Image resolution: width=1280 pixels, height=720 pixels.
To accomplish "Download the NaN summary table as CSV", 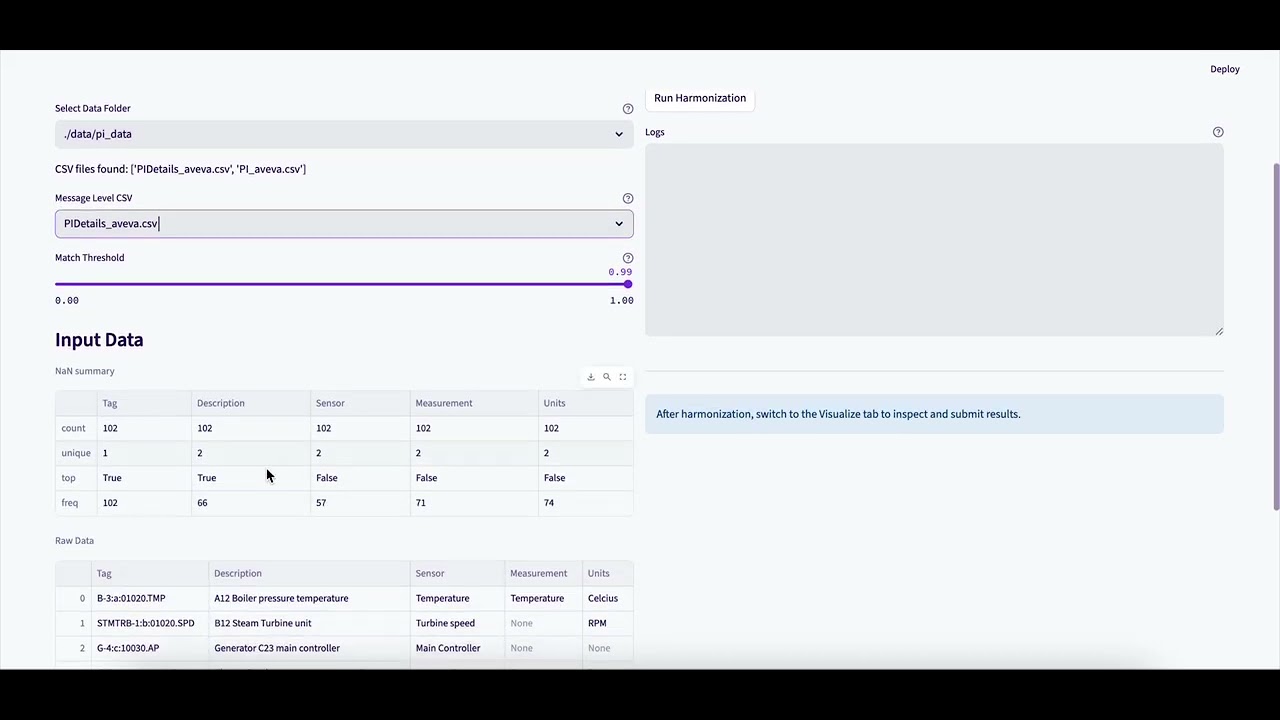I will [x=591, y=377].
